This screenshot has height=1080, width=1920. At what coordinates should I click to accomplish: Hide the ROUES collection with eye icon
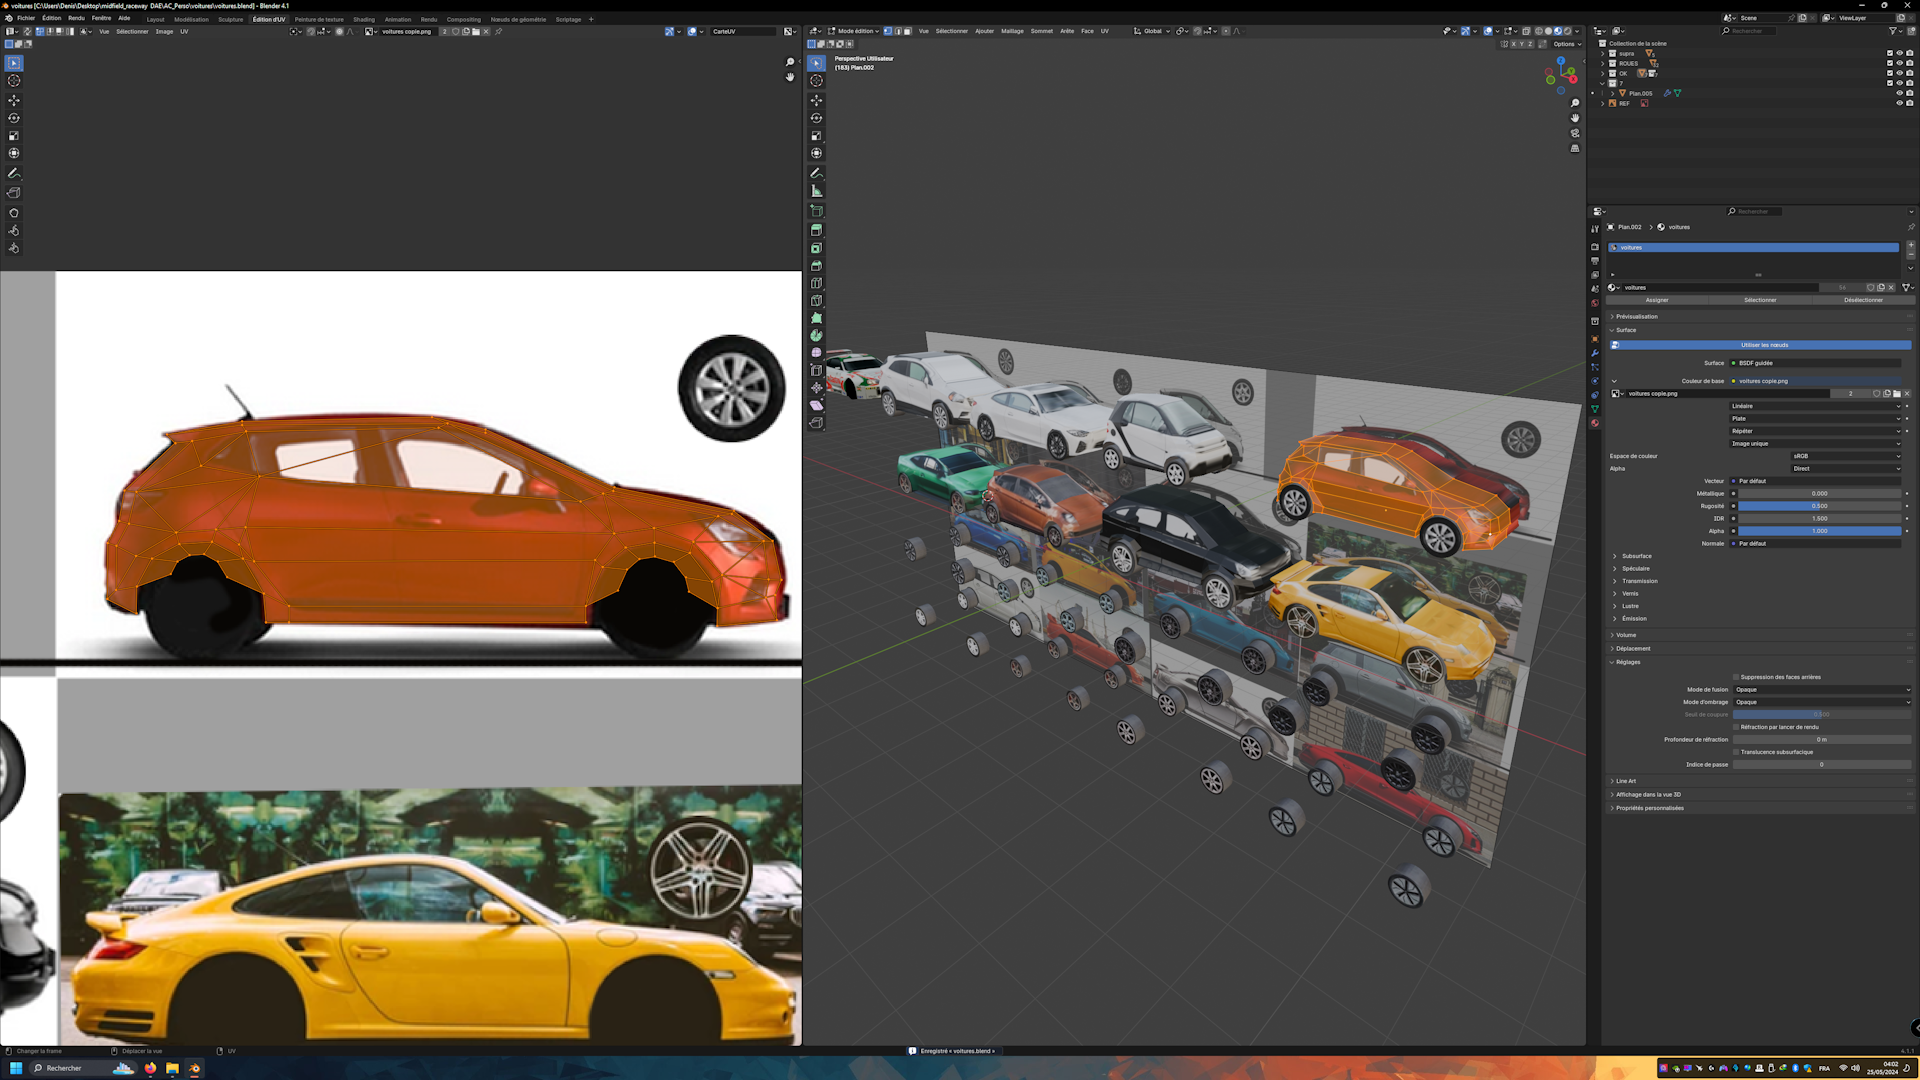tap(1900, 63)
